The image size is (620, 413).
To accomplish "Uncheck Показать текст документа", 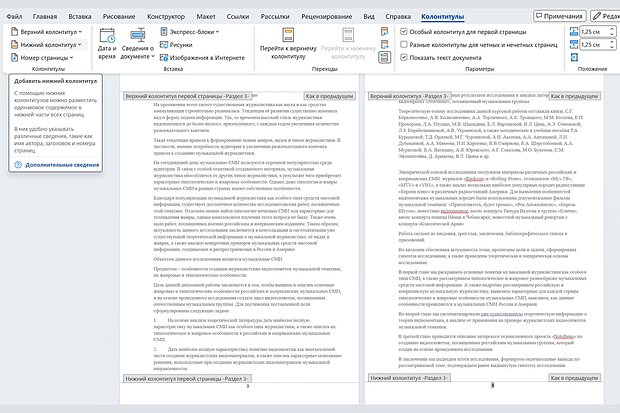I will [405, 58].
